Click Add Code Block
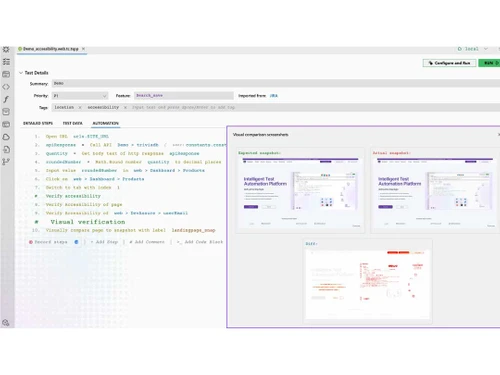 click(200, 242)
